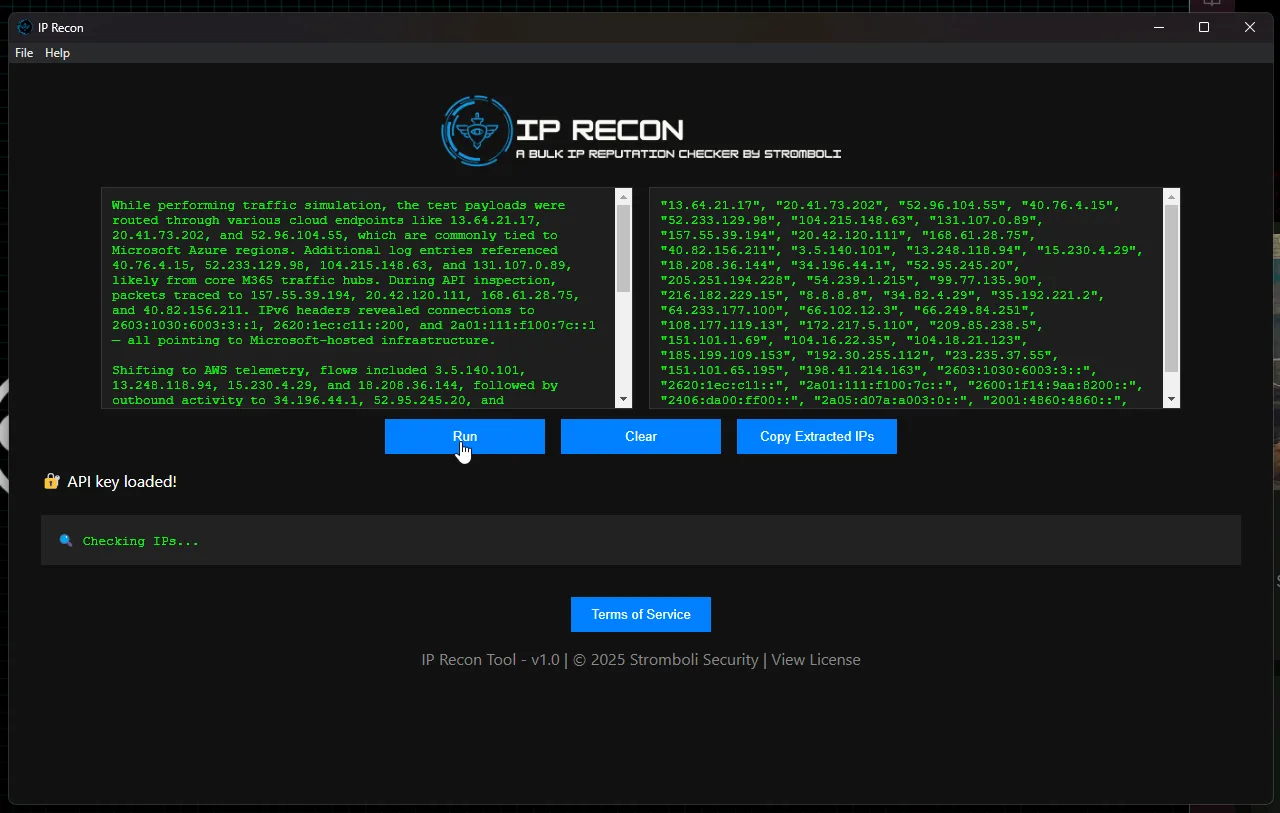Maximize the IP Recon window

1204,27
